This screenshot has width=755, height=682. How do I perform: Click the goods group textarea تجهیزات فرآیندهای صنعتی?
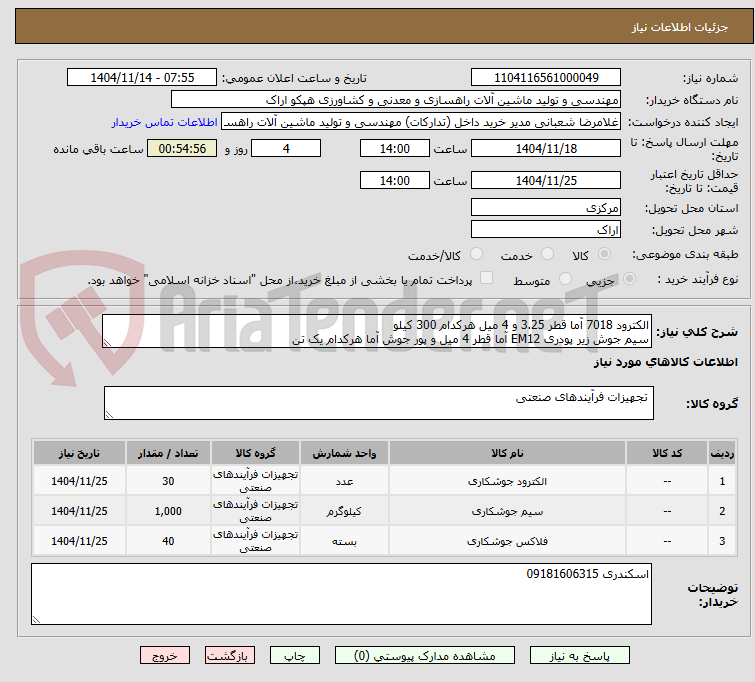(x=379, y=403)
